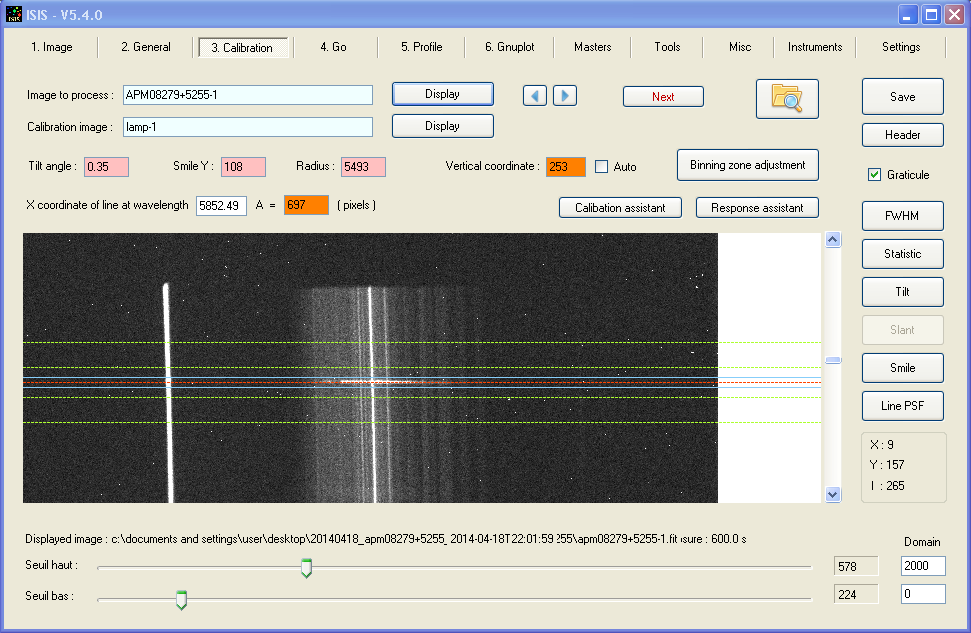The height and width of the screenshot is (633, 971).
Task: Switch to the Tools tab
Action: click(x=667, y=47)
